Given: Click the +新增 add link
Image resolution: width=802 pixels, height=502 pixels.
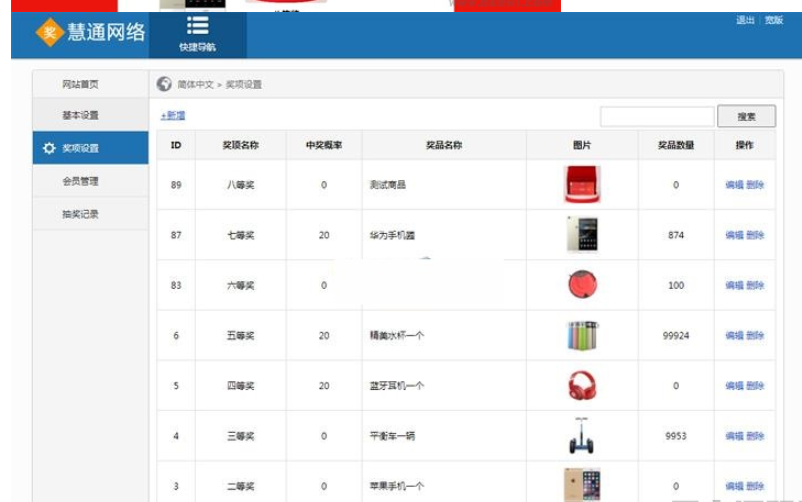Looking at the screenshot, I should pyautogui.click(x=173, y=116).
